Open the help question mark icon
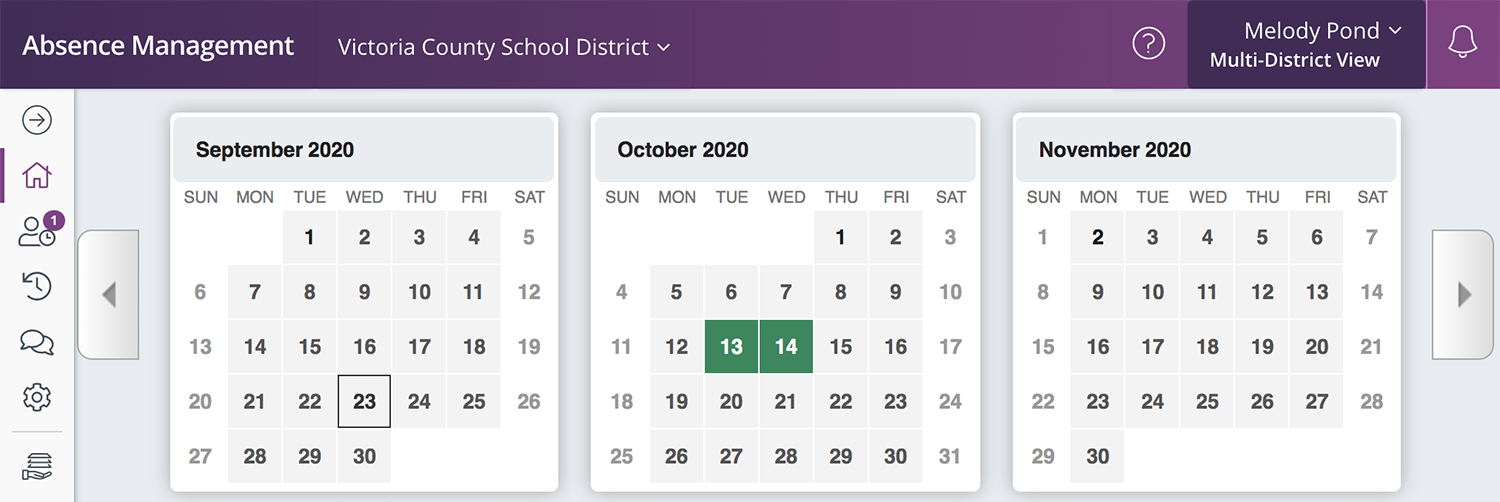 [1149, 44]
